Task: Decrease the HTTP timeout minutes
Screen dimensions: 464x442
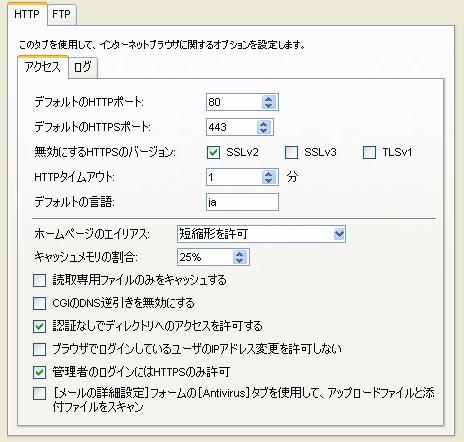Action: click(269, 181)
